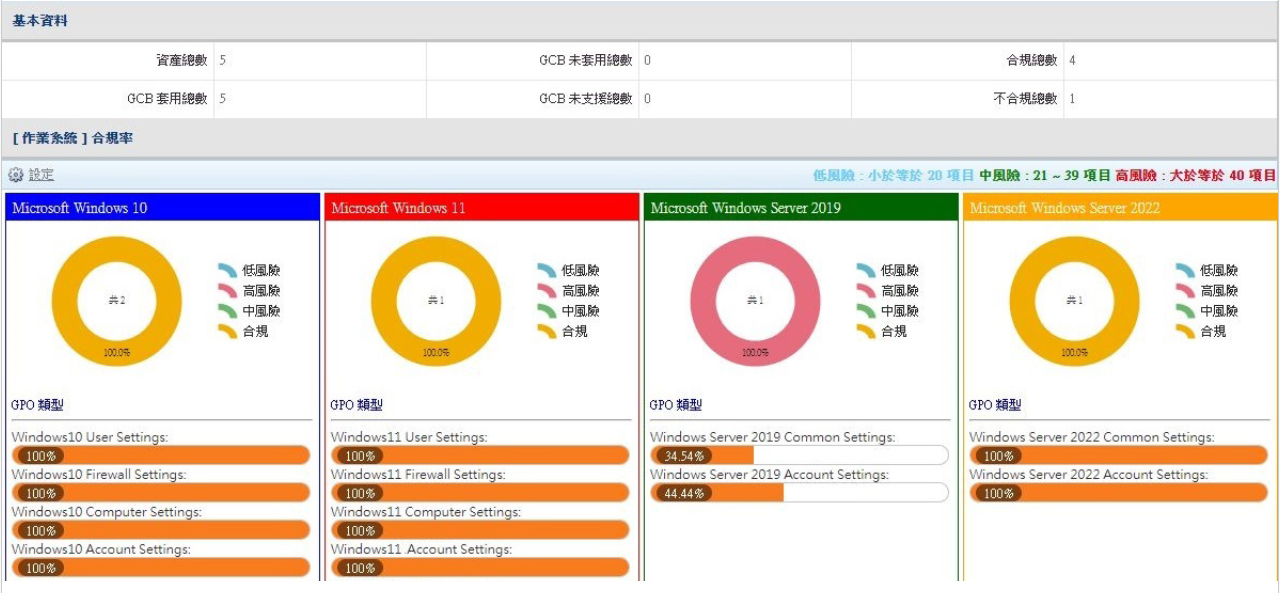Open the 設定 link
Viewport: 1280px width, 593px height.
[41, 175]
